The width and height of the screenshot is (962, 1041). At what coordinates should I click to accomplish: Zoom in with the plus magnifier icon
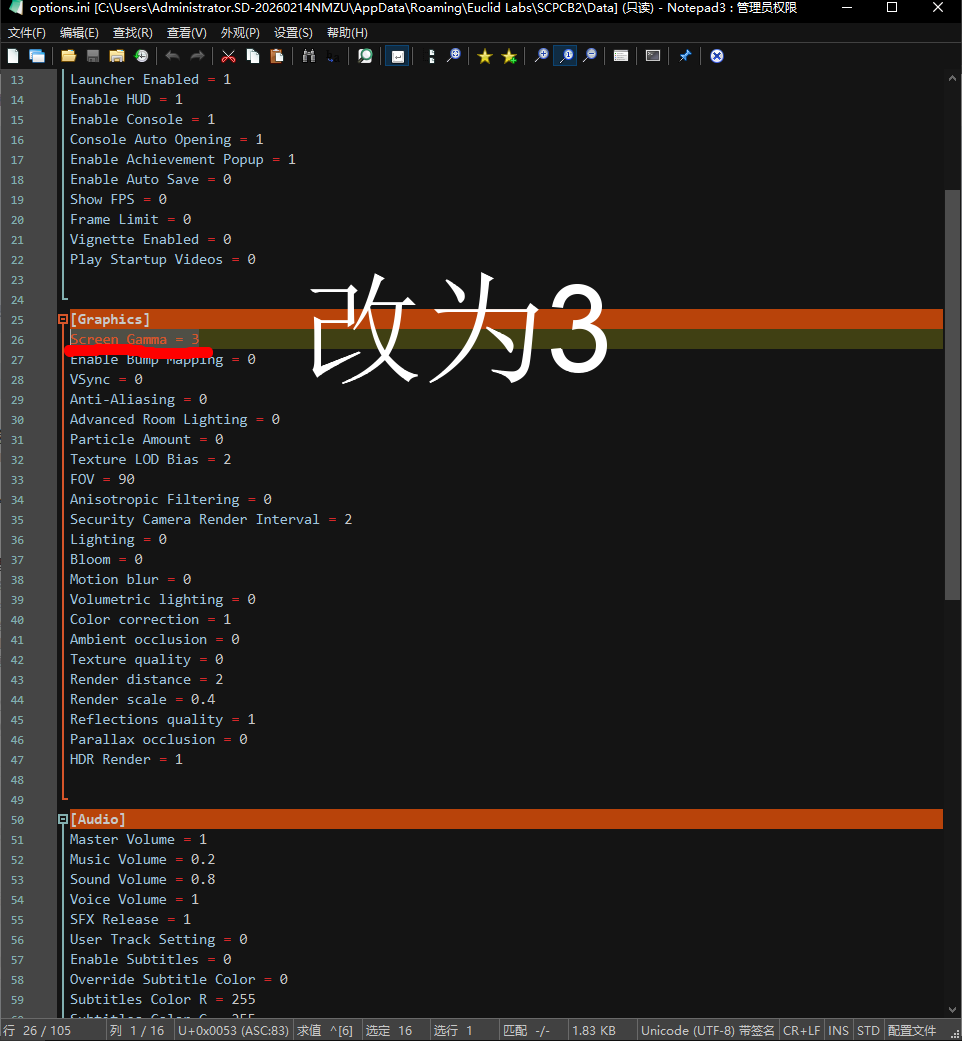click(x=542, y=56)
